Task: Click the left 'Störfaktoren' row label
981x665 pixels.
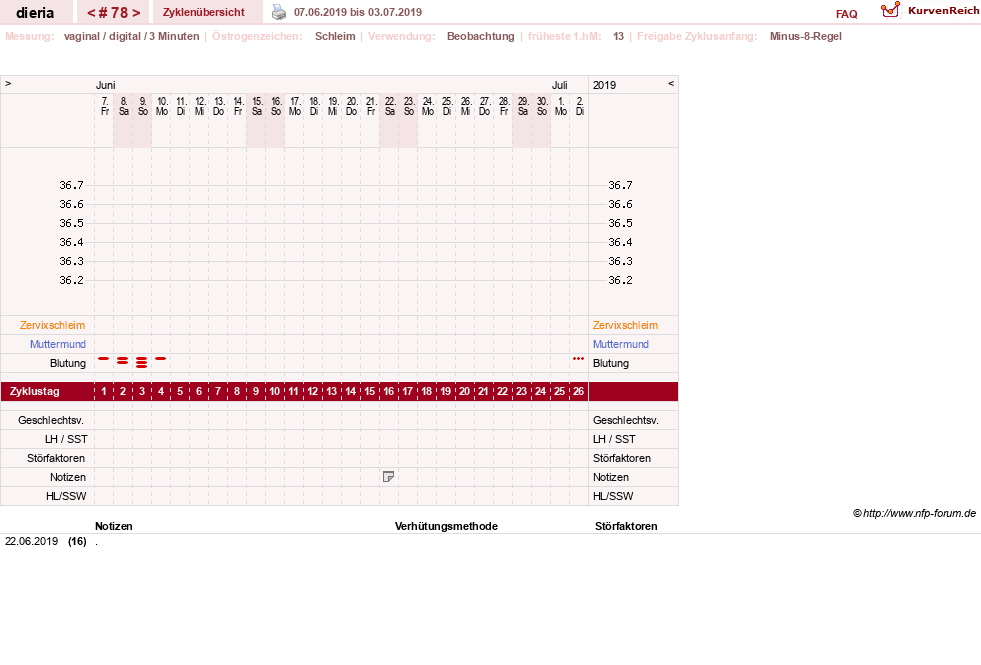Action: point(56,459)
